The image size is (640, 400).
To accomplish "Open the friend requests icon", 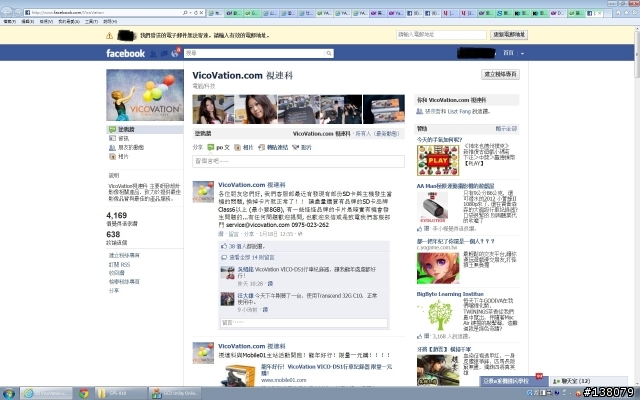I will (x=153, y=53).
